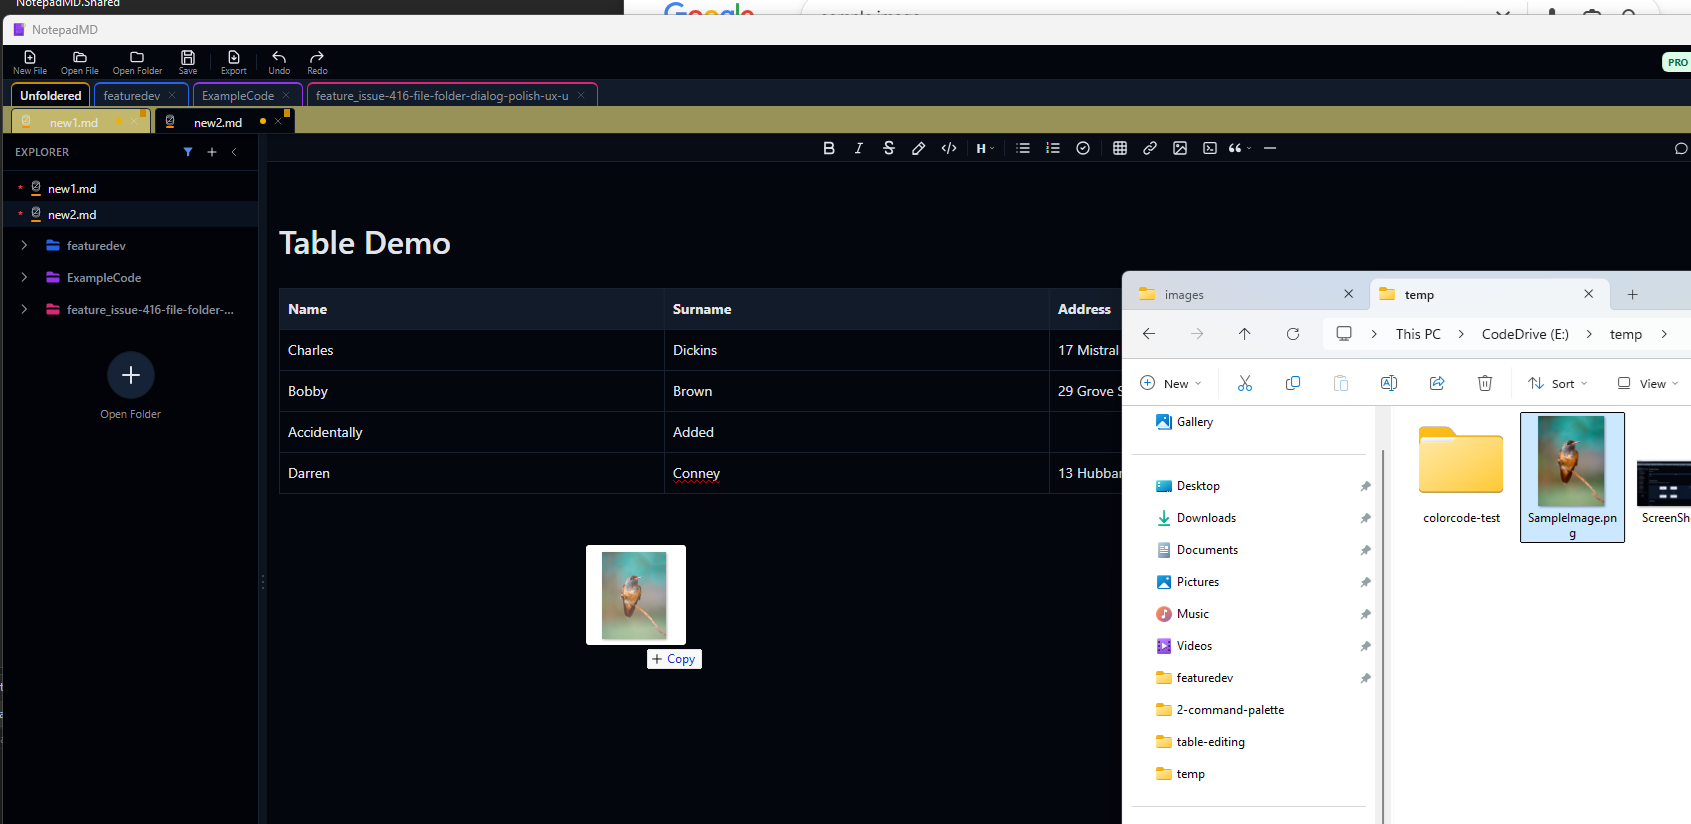The height and width of the screenshot is (824, 1691).
Task: Insert an image from the editor toolbar
Action: 1180,148
